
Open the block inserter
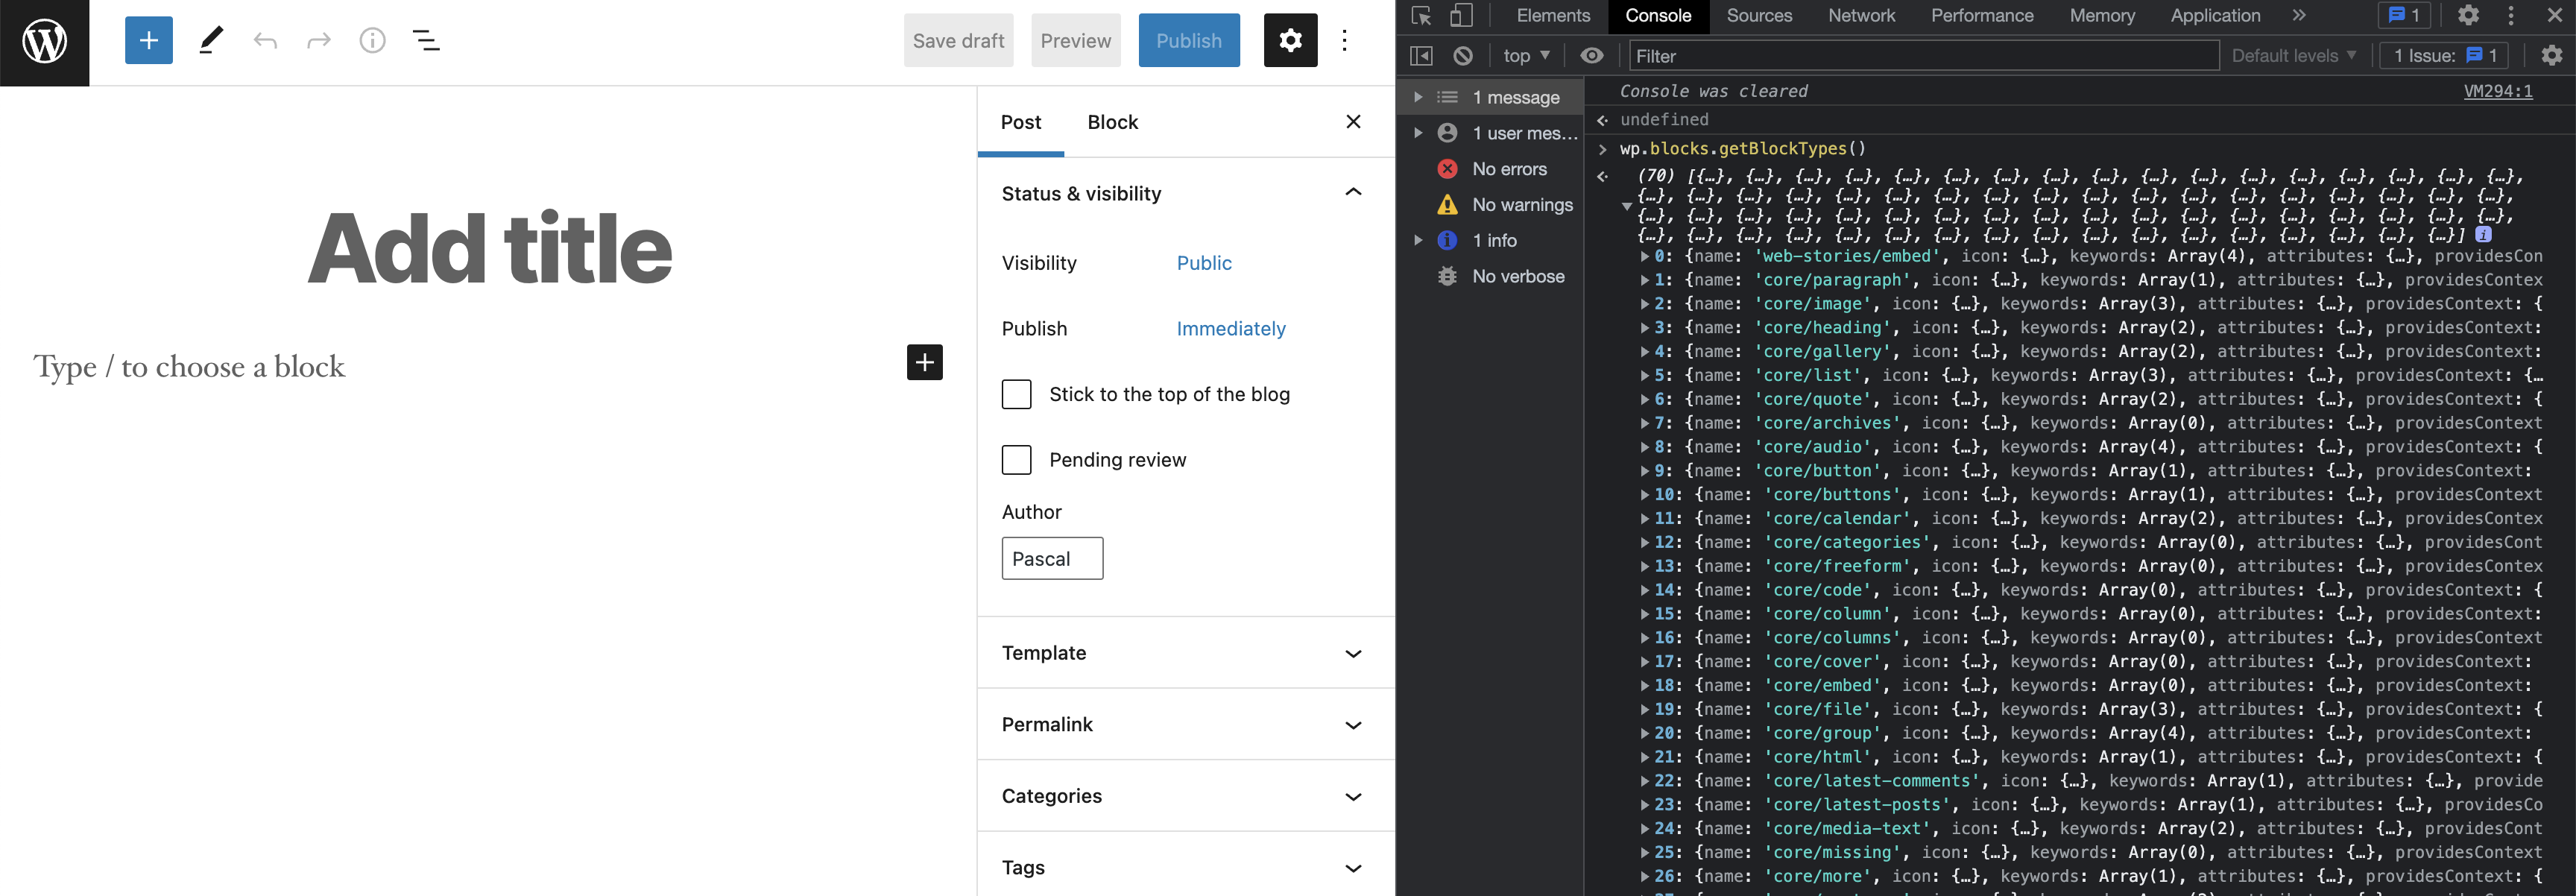(148, 40)
